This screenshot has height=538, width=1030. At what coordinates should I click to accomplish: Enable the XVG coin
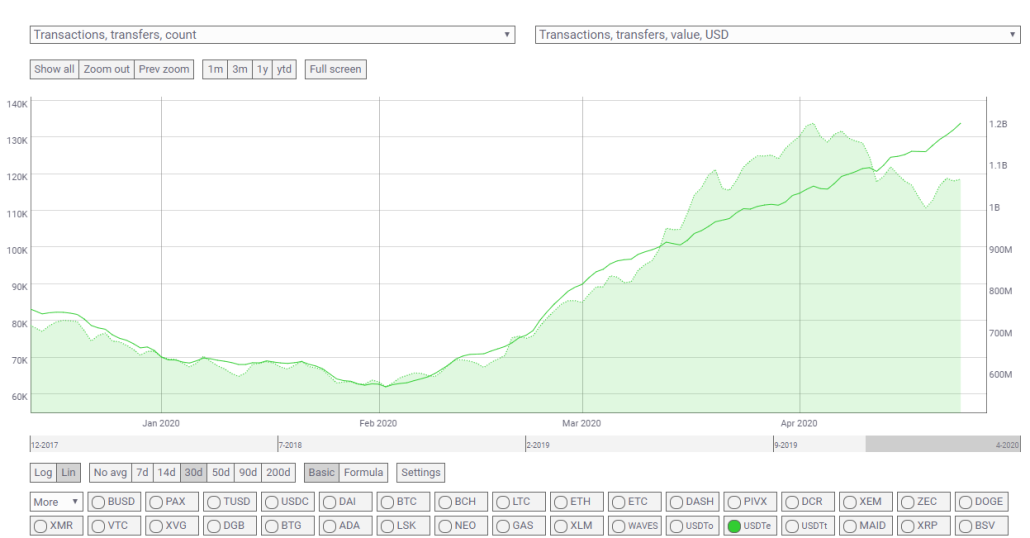click(x=172, y=526)
